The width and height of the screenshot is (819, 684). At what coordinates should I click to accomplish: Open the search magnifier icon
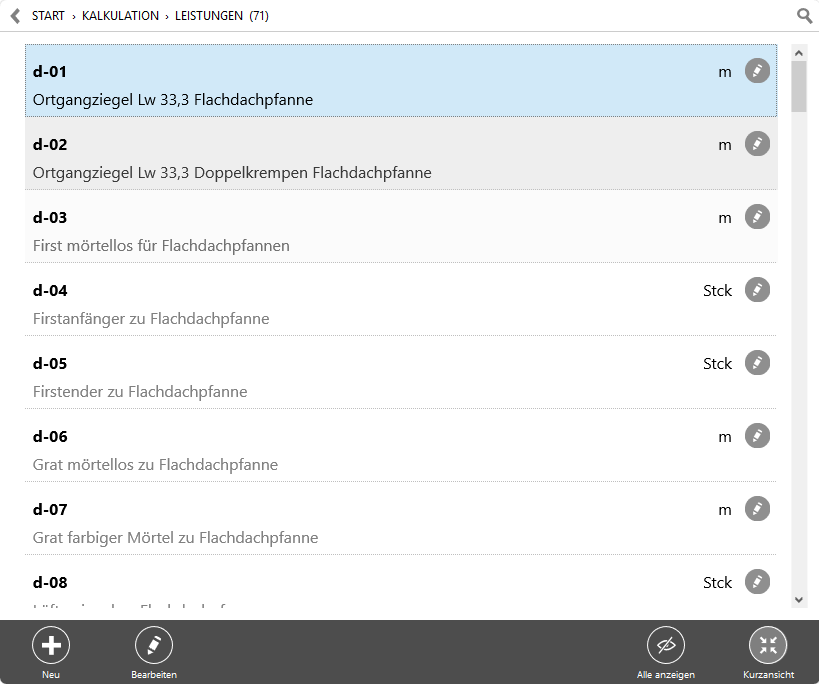pos(804,16)
